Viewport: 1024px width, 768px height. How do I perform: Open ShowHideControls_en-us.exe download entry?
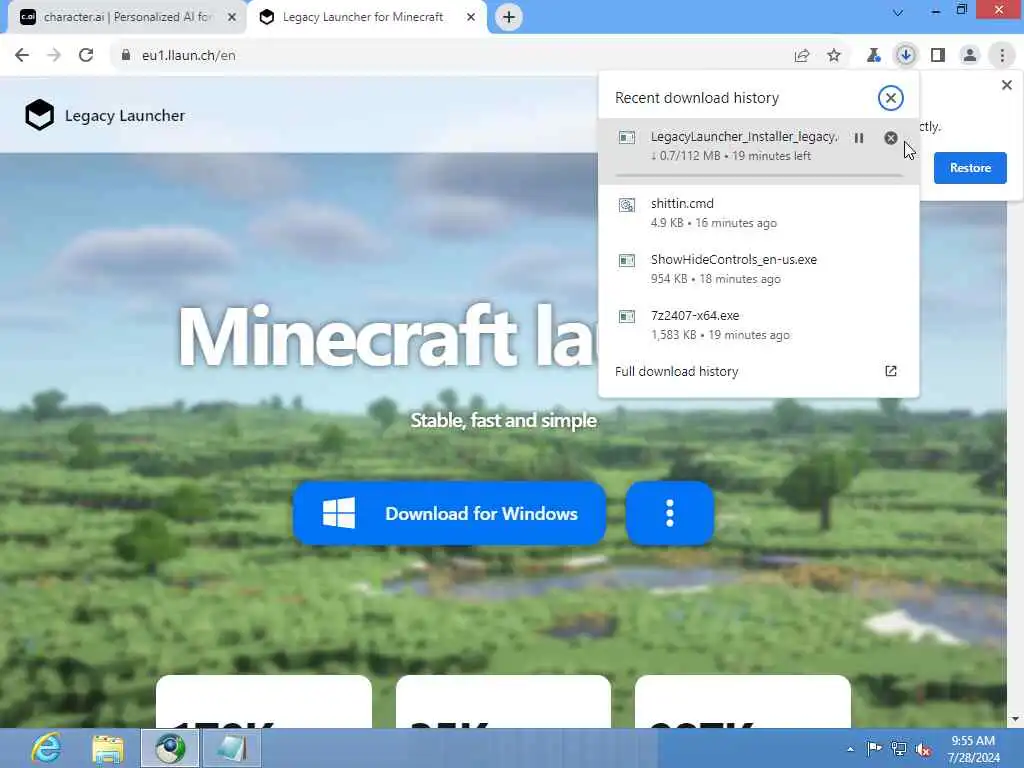point(759,268)
